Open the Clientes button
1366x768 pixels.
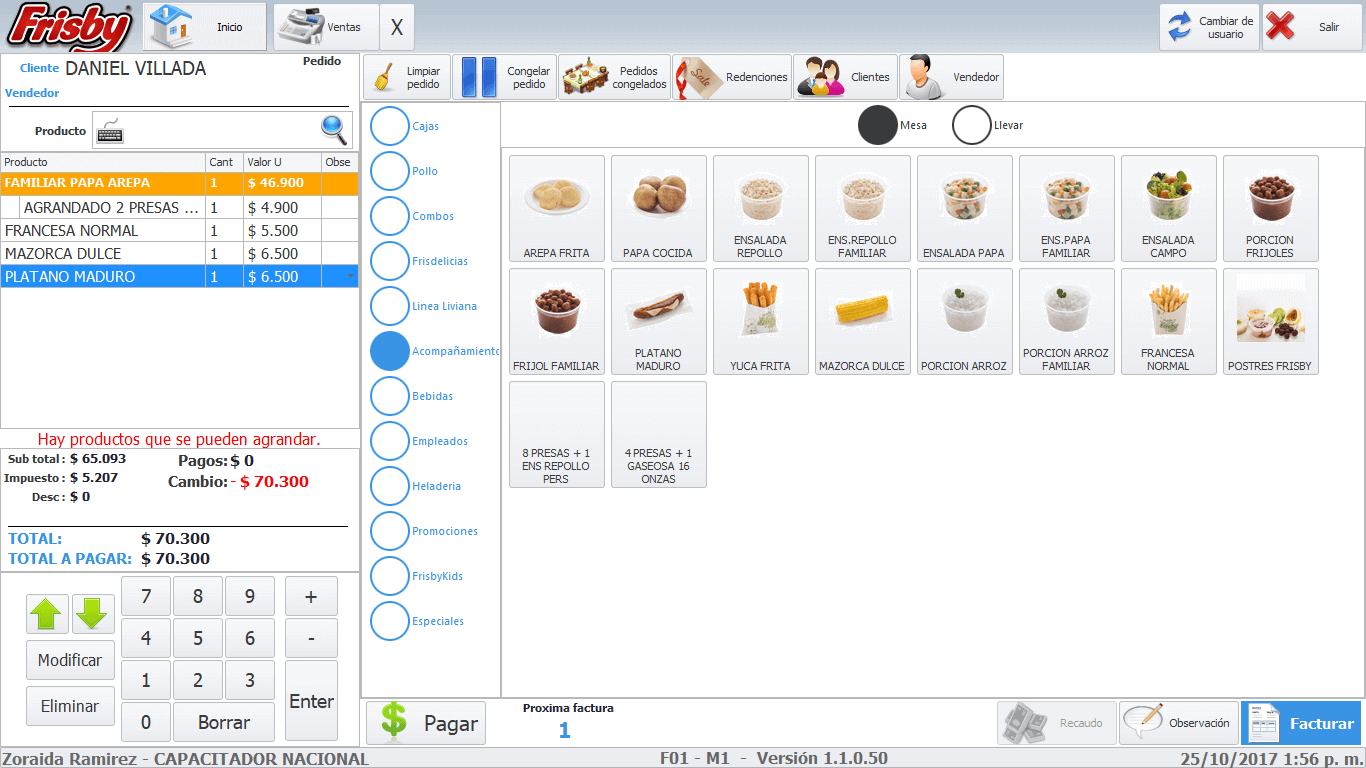(x=845, y=77)
